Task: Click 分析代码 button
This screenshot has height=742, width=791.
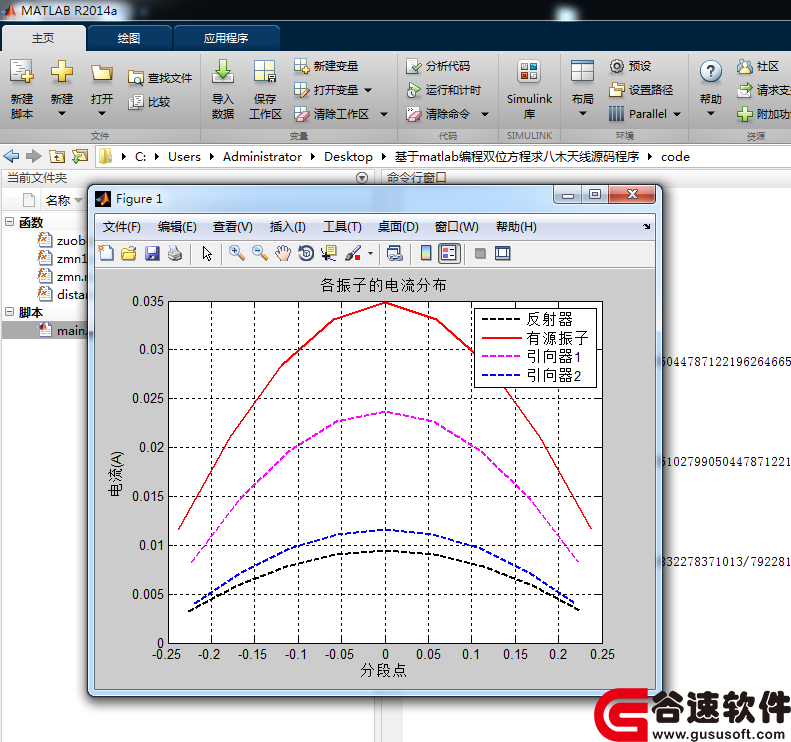Action: 438,66
